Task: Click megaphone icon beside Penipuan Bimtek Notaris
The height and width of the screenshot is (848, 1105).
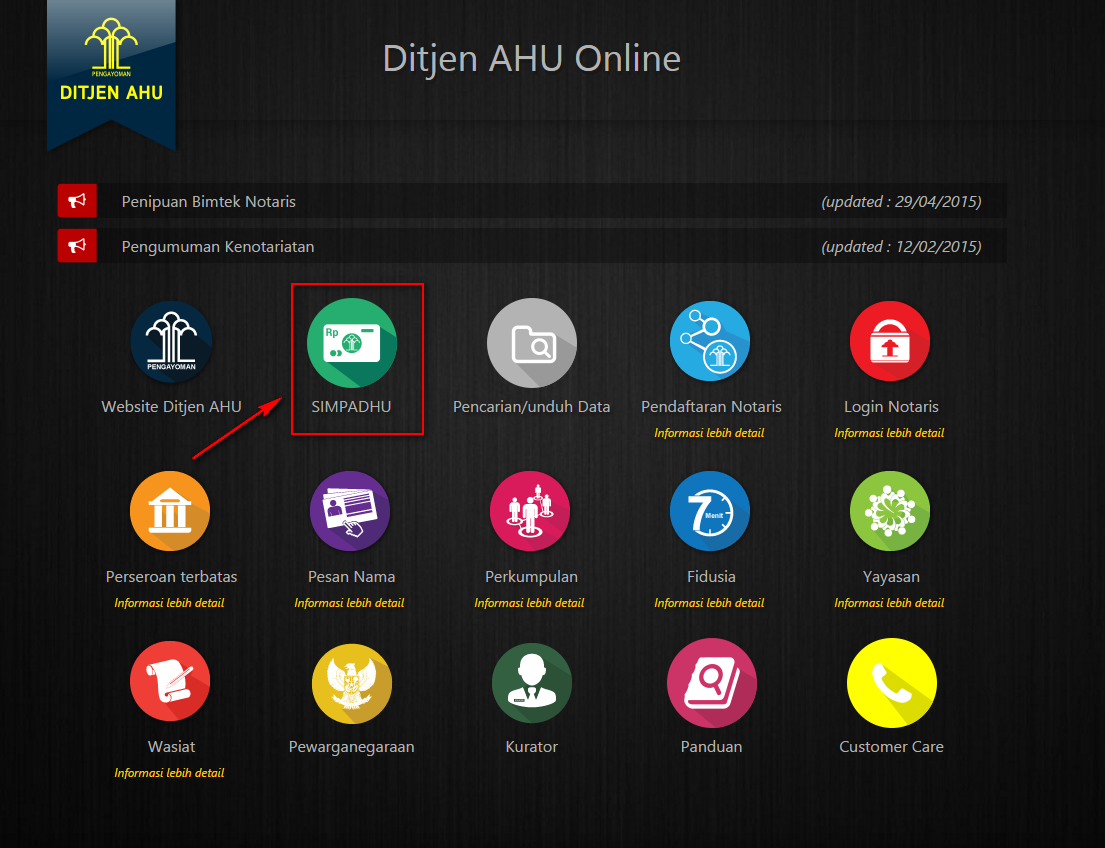Action: coord(77,201)
